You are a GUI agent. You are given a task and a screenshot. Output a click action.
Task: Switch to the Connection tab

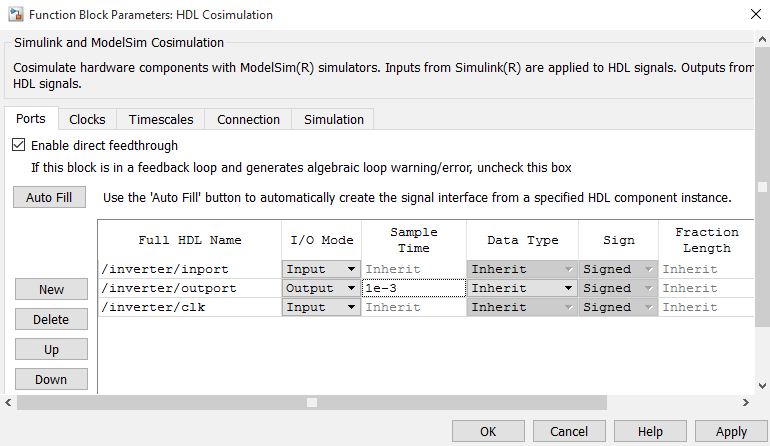tap(248, 119)
